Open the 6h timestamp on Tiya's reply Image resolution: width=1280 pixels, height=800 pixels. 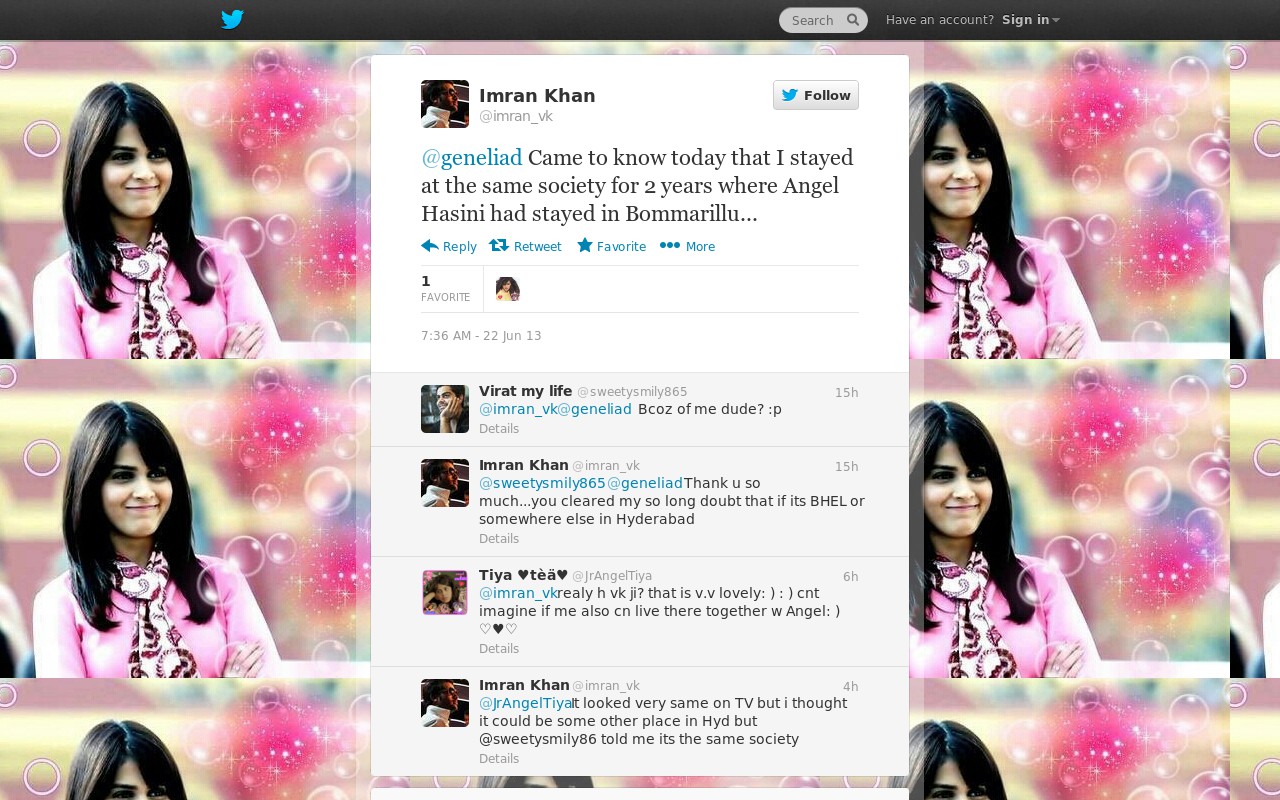pyautogui.click(x=851, y=577)
